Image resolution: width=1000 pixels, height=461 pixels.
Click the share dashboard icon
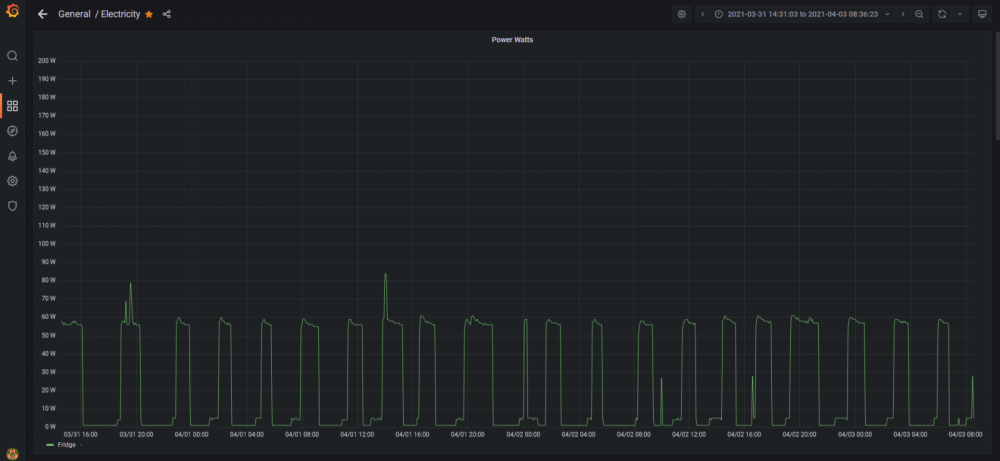166,14
